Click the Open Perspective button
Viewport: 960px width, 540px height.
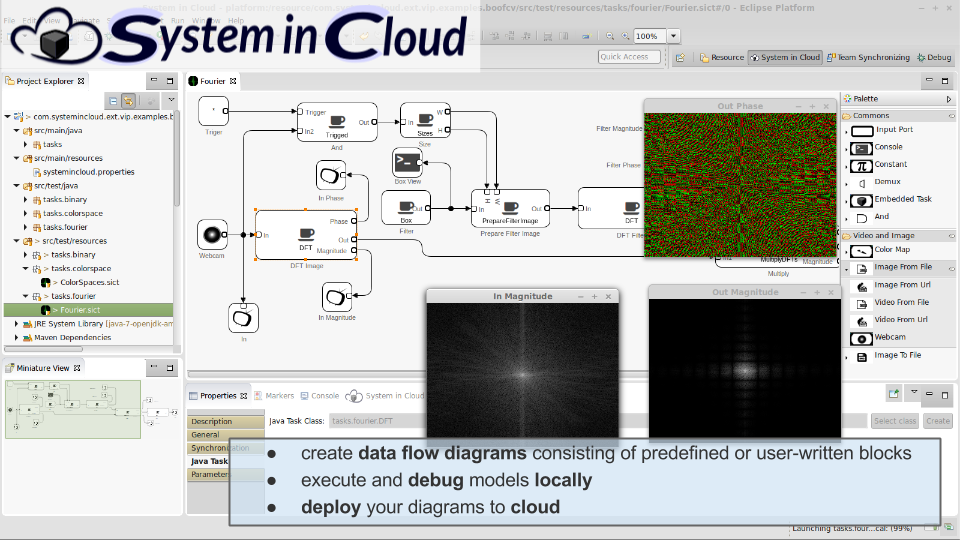point(680,58)
